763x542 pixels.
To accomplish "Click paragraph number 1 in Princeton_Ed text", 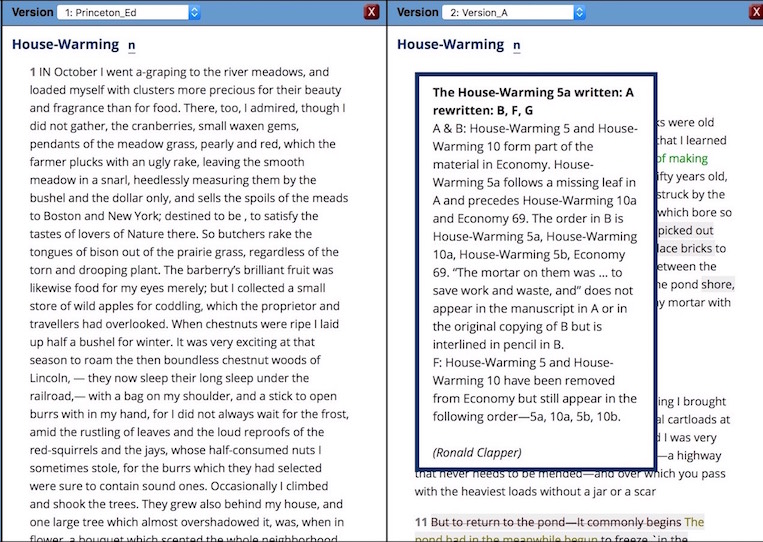I will 33,72.
